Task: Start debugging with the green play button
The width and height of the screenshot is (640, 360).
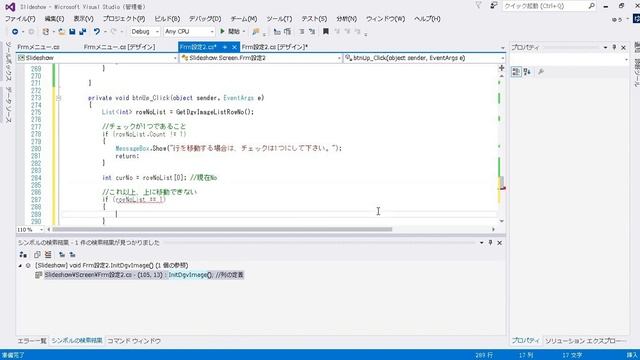Action: pyautogui.click(x=222, y=31)
